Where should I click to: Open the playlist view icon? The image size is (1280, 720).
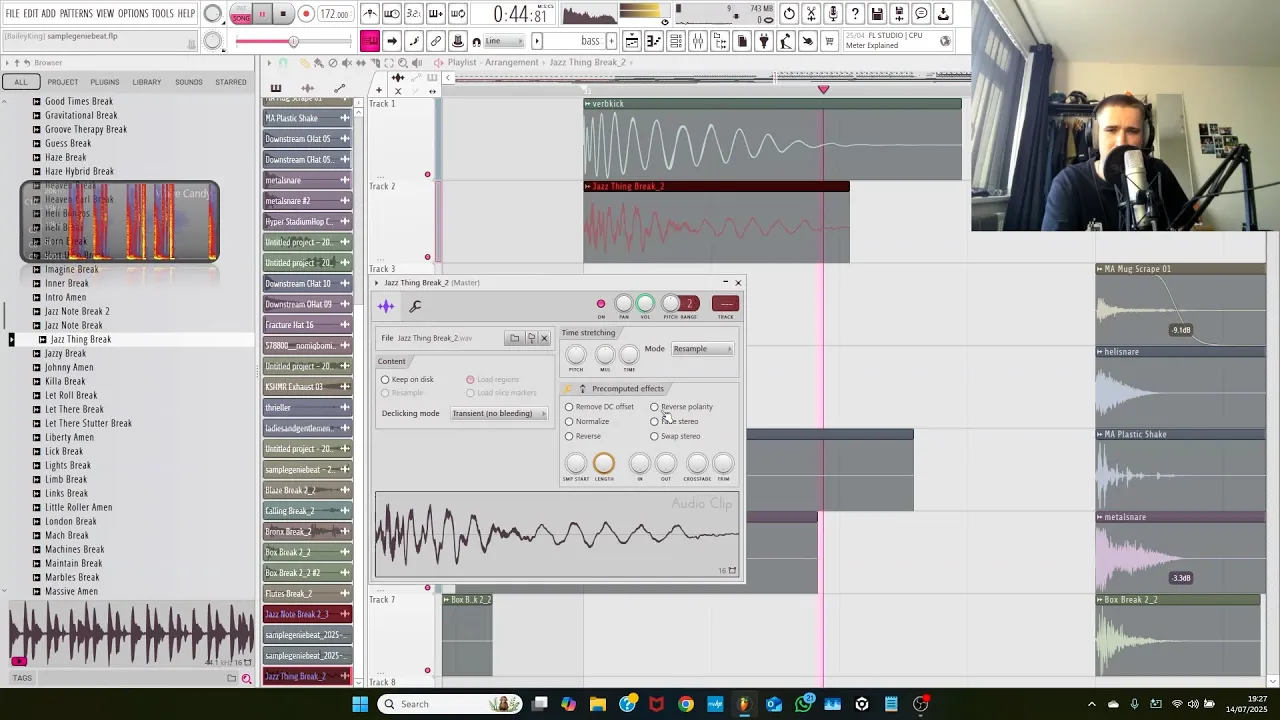pos(632,41)
